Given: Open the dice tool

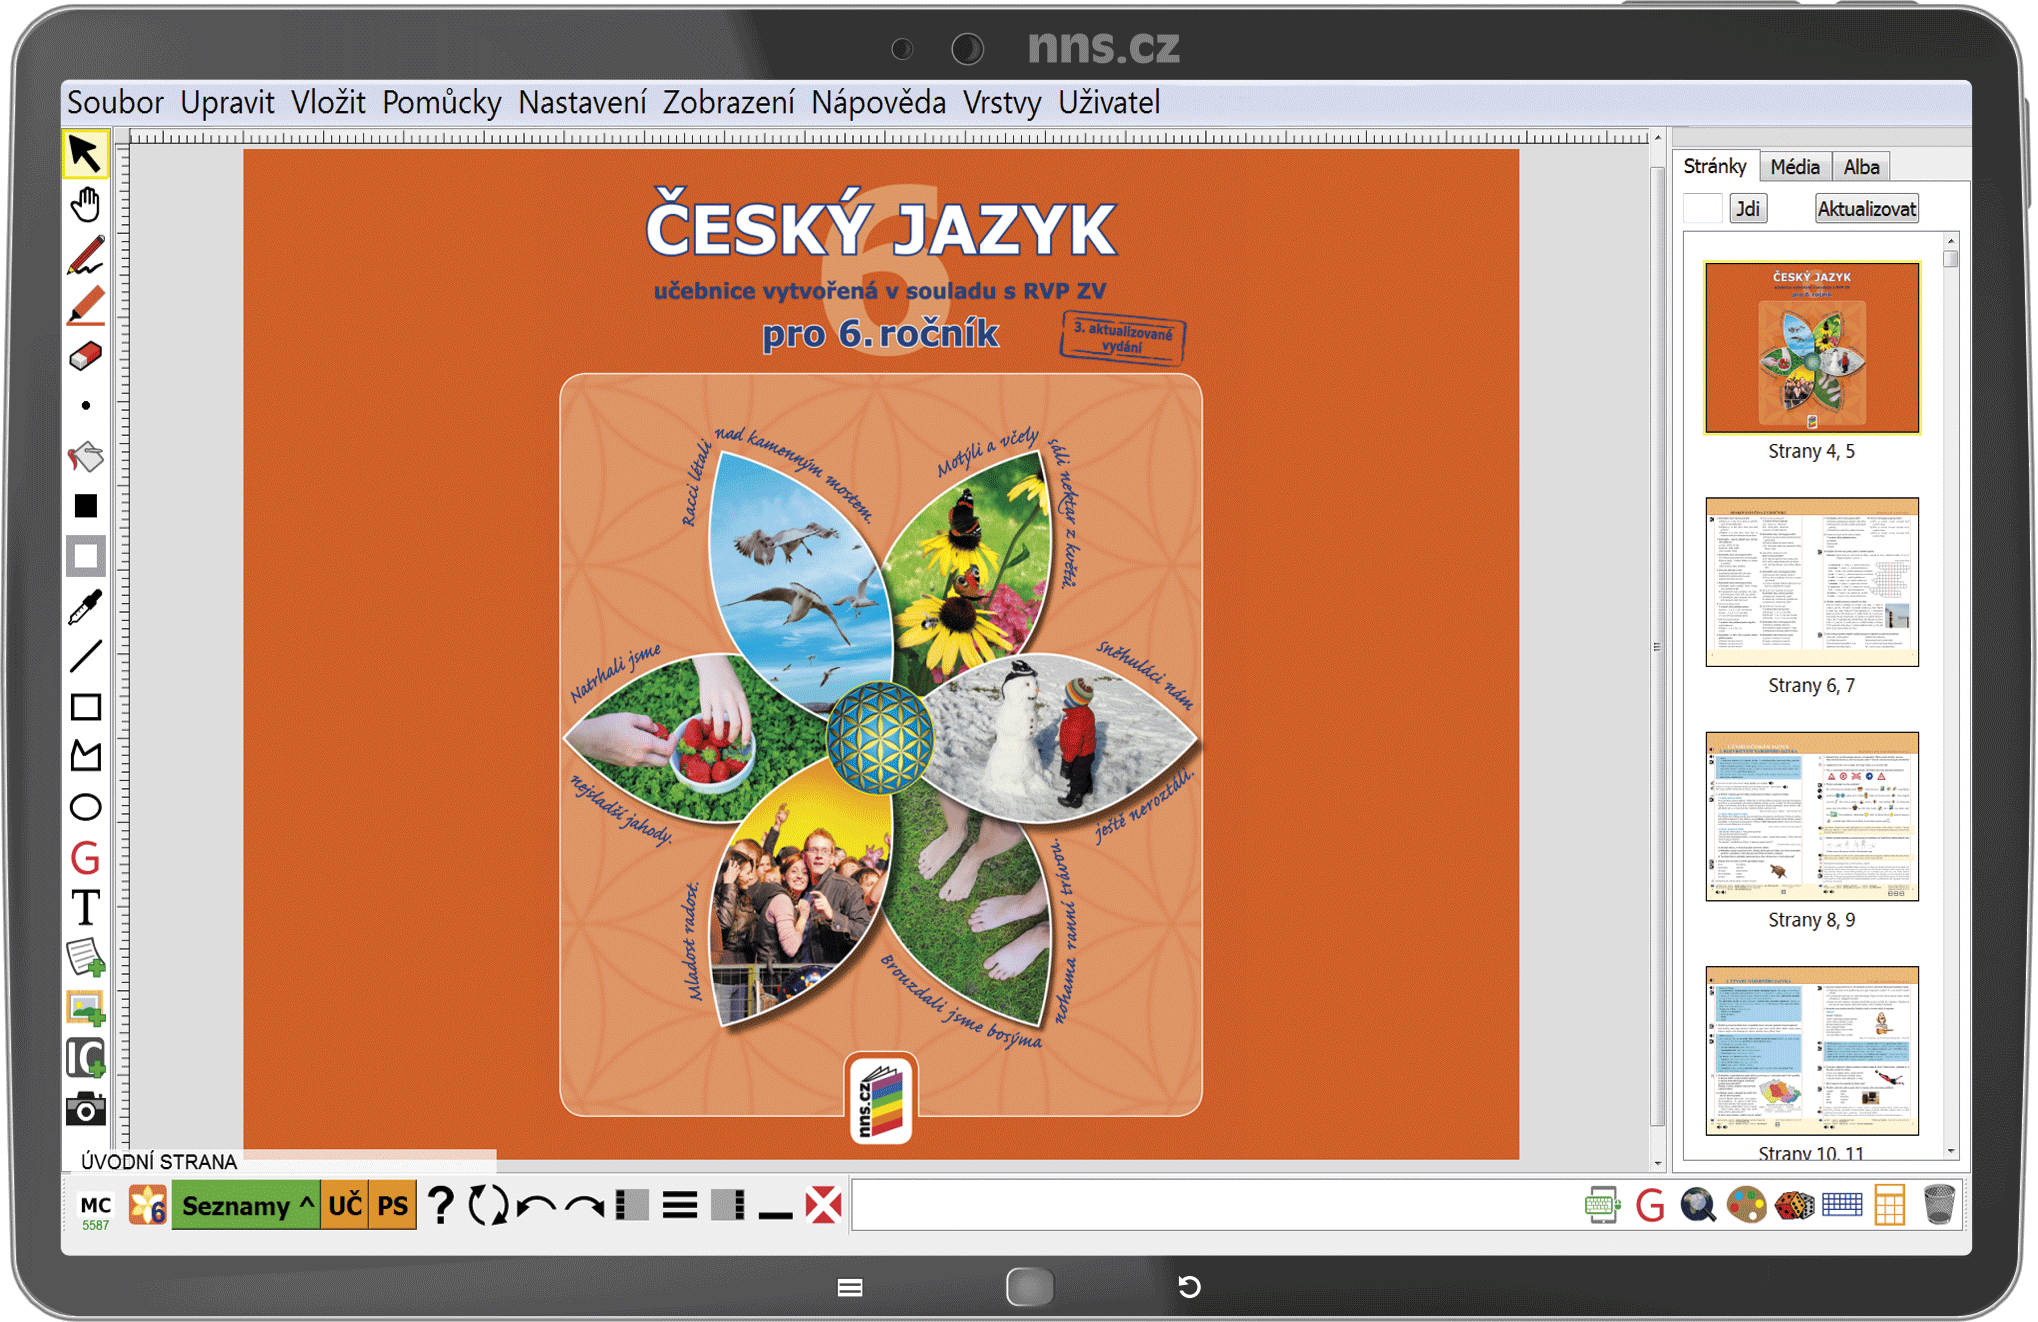Looking at the screenshot, I should click(x=1794, y=1205).
